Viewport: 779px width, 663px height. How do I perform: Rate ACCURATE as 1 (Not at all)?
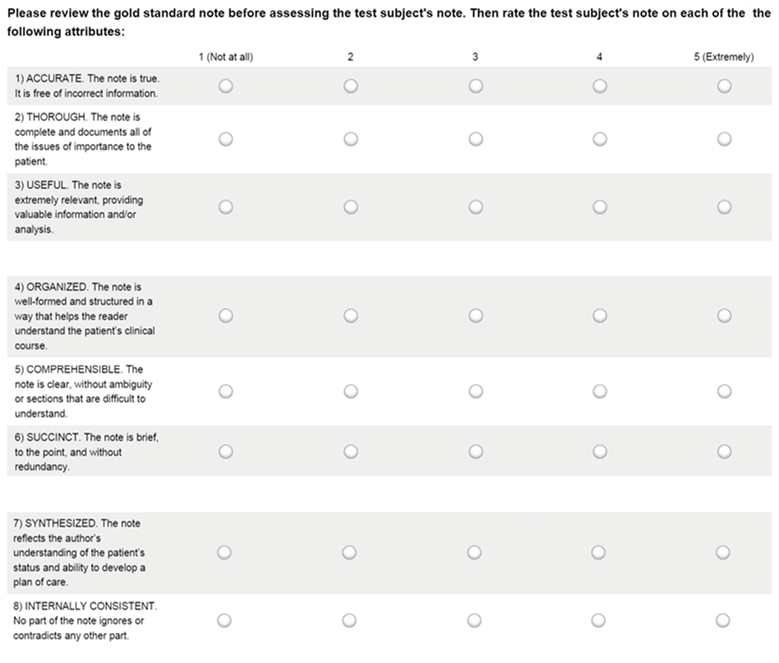(x=225, y=87)
